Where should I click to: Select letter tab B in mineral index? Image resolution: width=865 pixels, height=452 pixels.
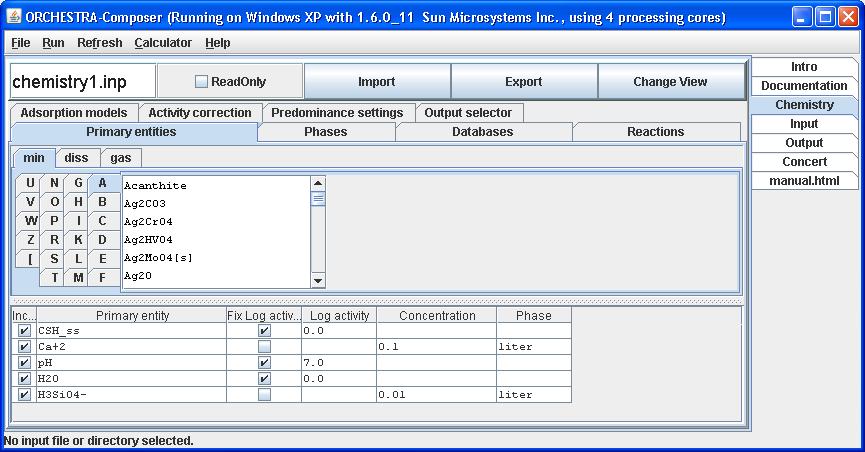pos(103,202)
